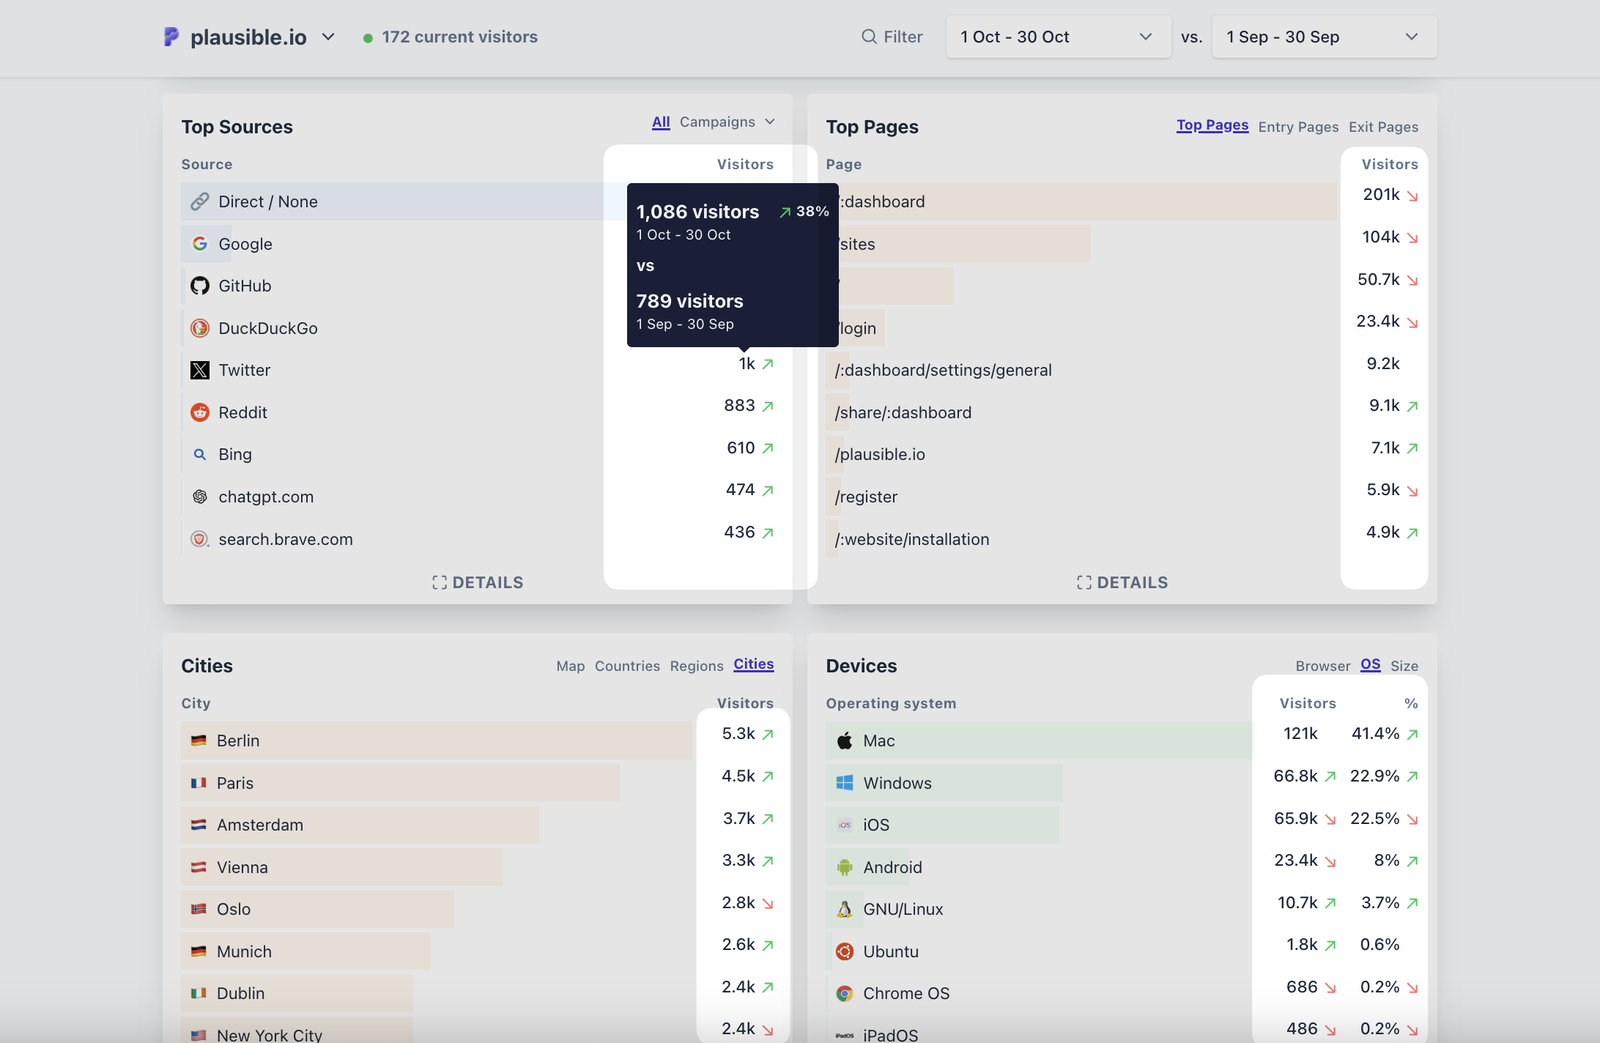Viewport: 1600px width, 1043px height.
Task: Click the Browser link in Devices panel
Action: point(1322,665)
